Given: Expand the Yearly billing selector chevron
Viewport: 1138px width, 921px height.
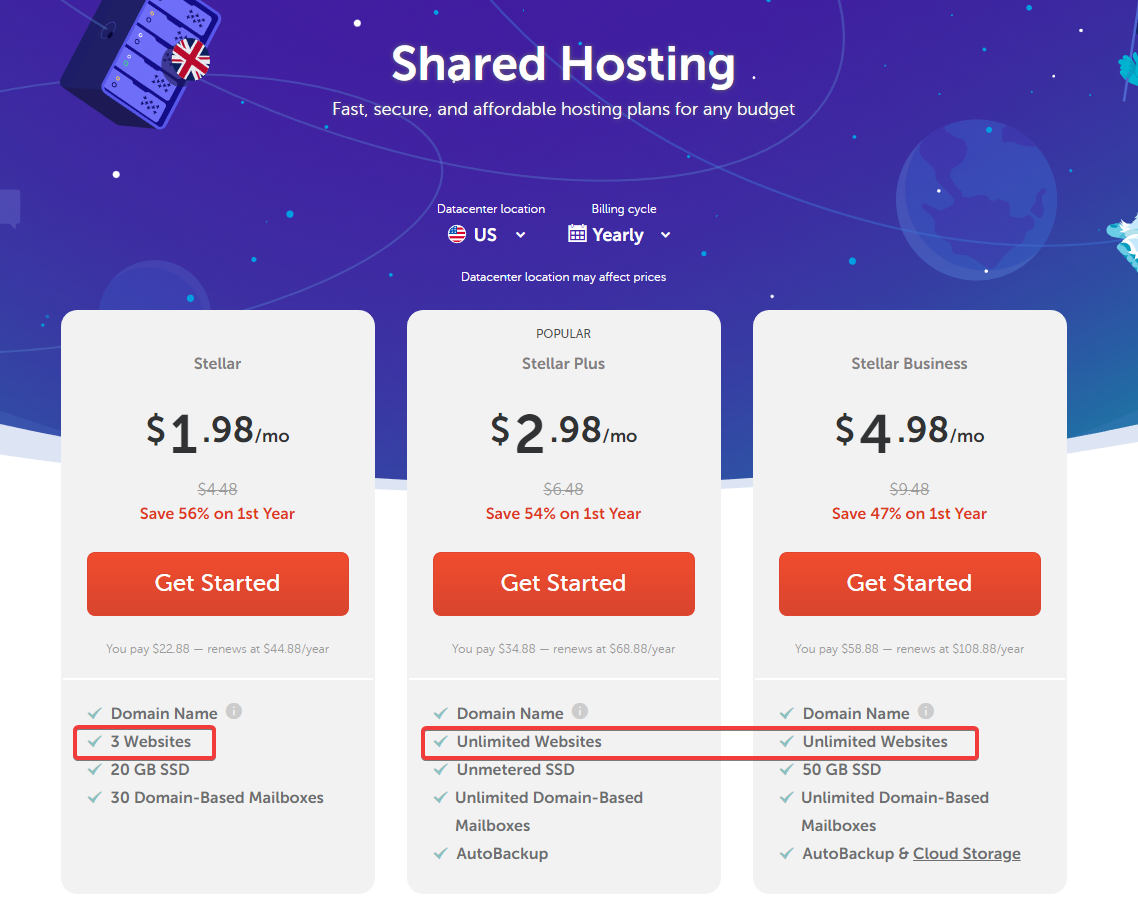Looking at the screenshot, I should (x=666, y=234).
